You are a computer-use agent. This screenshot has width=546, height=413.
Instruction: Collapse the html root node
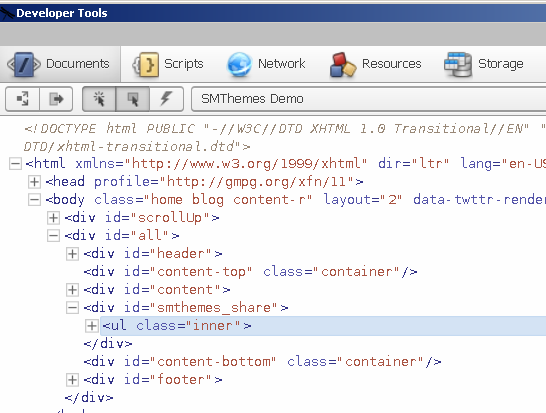point(15,163)
